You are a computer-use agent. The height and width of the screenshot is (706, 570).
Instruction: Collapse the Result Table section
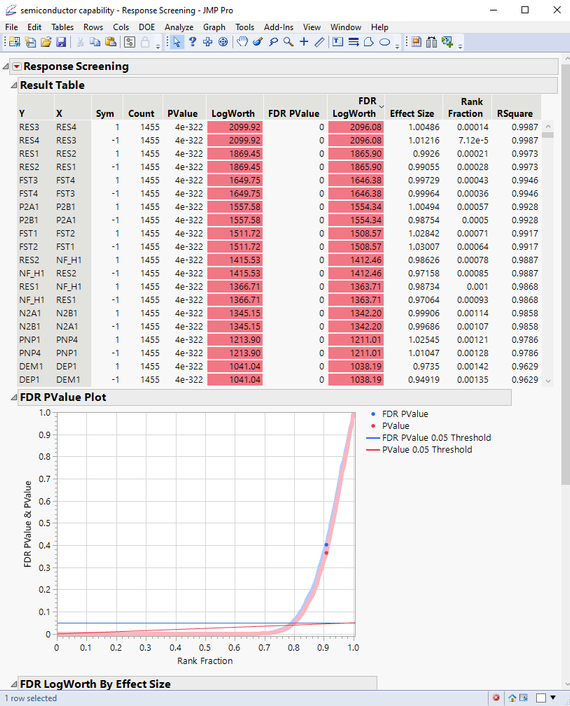coord(14,86)
